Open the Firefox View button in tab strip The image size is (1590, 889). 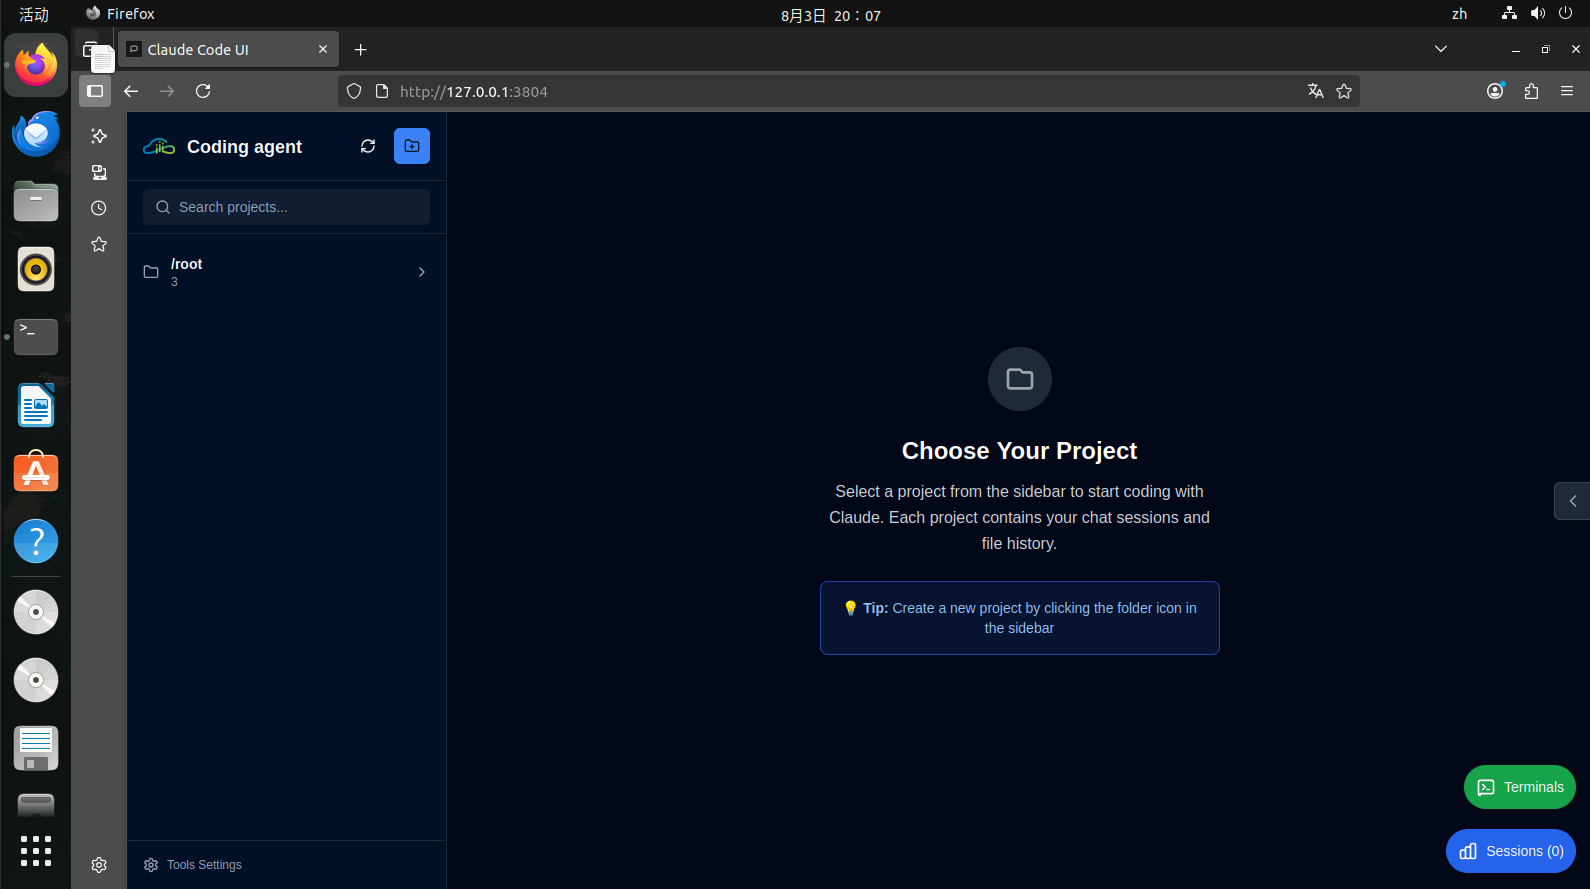tap(91, 49)
